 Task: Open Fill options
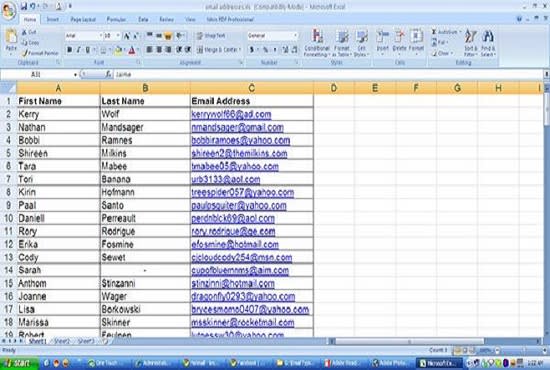[440, 43]
